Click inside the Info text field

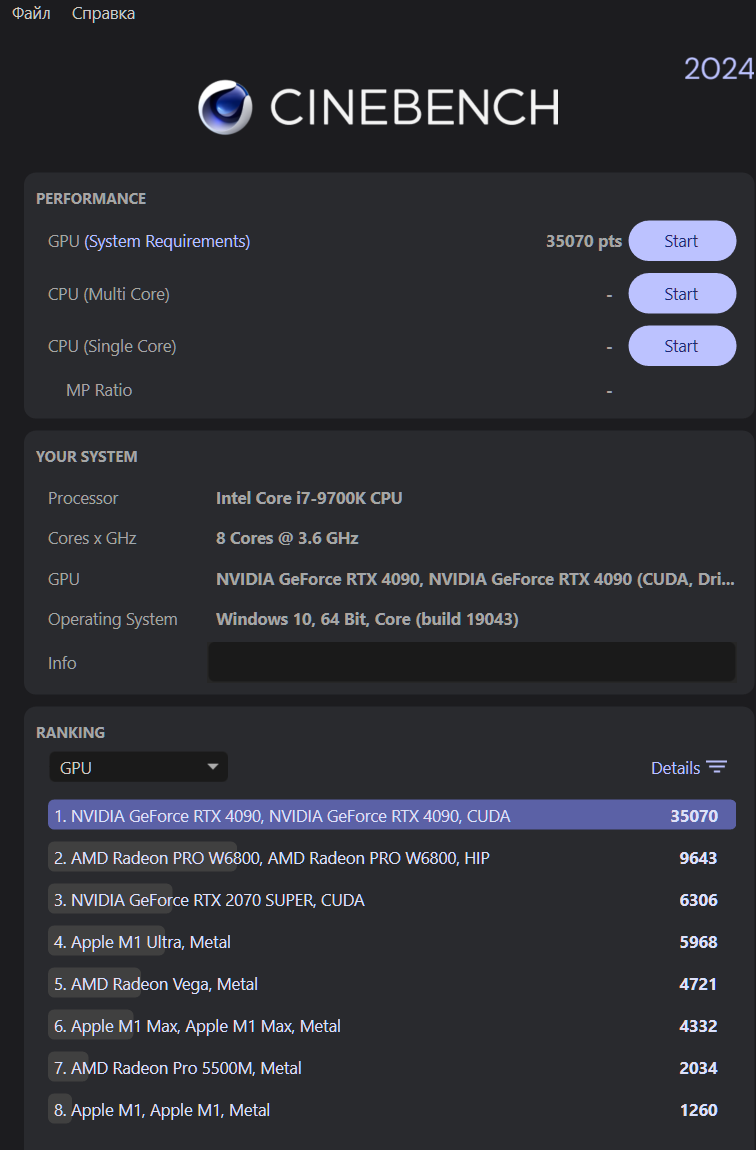pyautogui.click(x=471, y=662)
